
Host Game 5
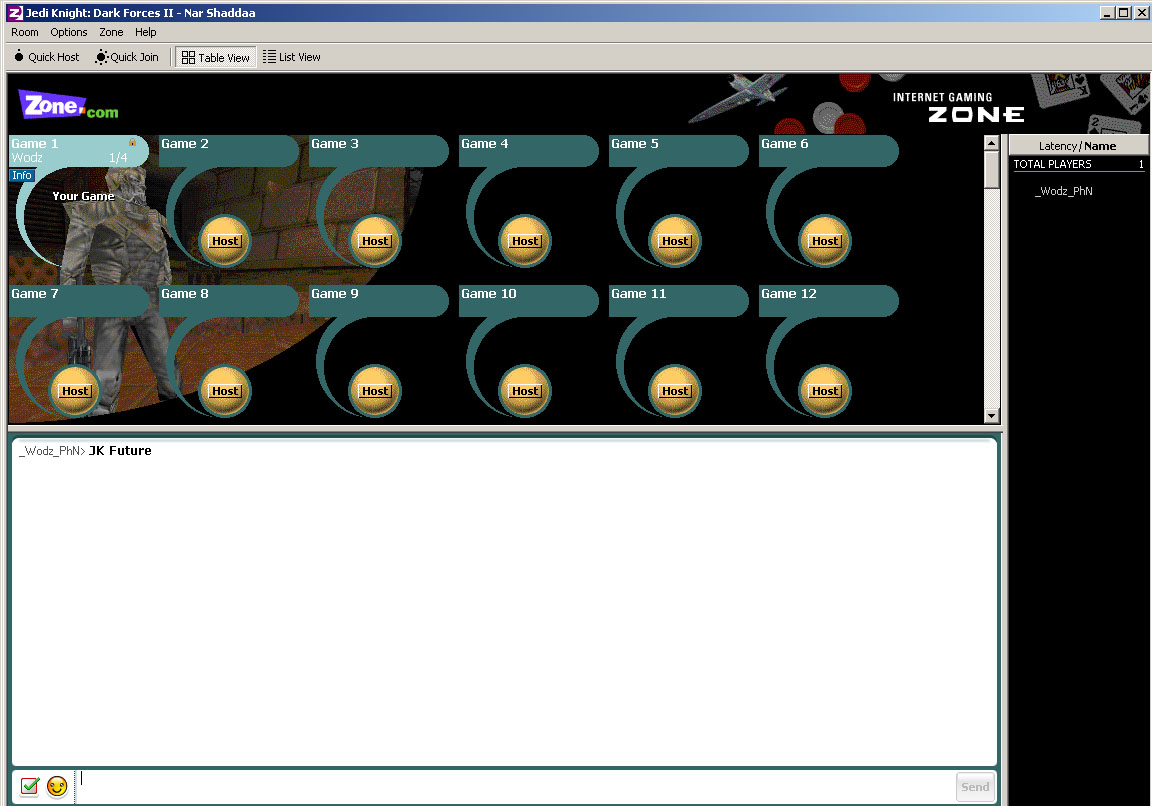(x=674, y=241)
